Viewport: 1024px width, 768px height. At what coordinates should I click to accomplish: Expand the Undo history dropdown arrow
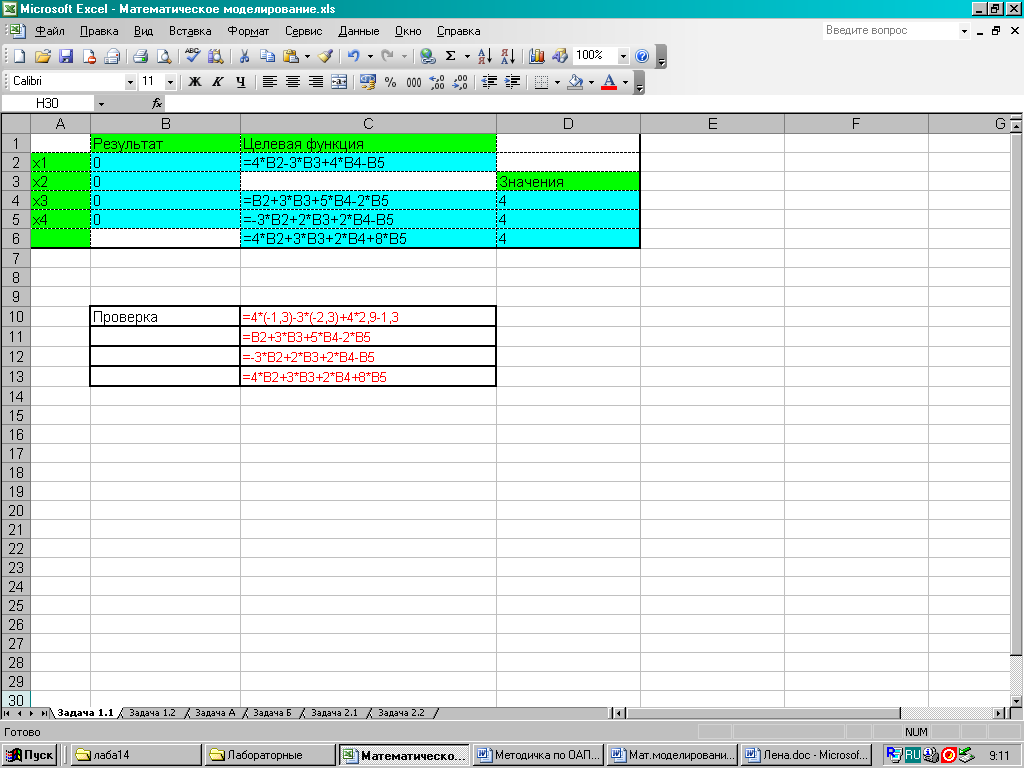click(x=370, y=56)
